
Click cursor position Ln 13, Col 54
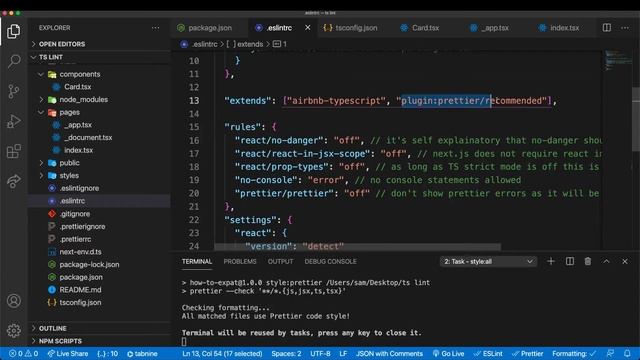[222, 353]
